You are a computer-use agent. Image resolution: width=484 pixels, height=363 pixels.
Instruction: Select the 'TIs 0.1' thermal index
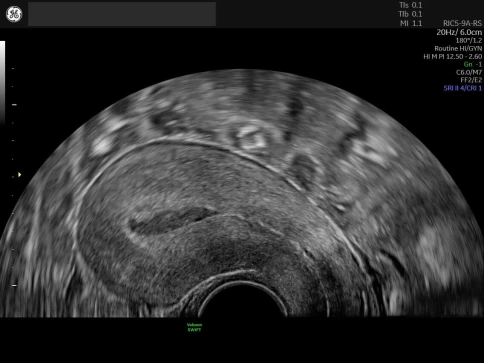coord(410,5)
